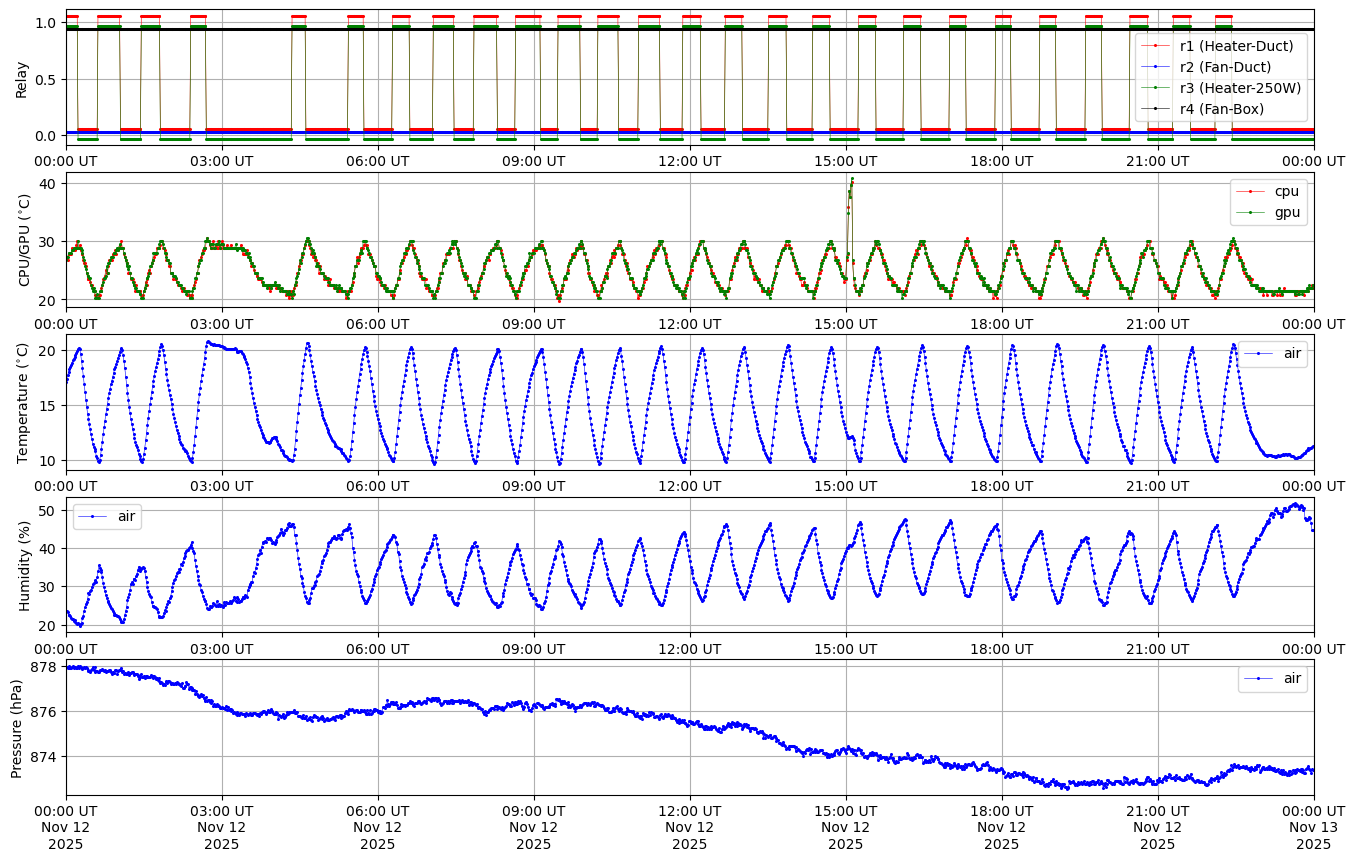Click the CPU/GPU (°C) y-axis label
Viewport: 1355px width, 861px height.
tap(21, 240)
